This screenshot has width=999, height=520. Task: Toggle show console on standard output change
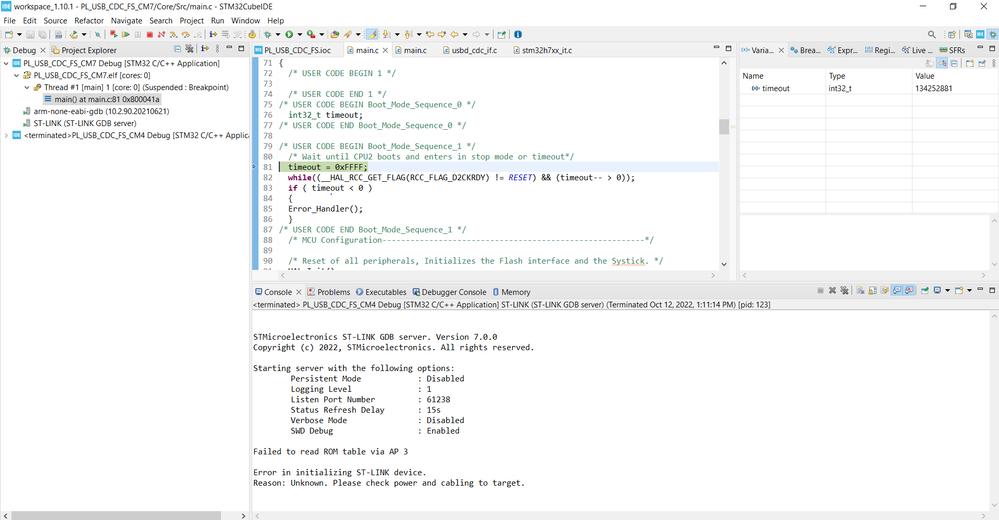[x=897, y=291]
